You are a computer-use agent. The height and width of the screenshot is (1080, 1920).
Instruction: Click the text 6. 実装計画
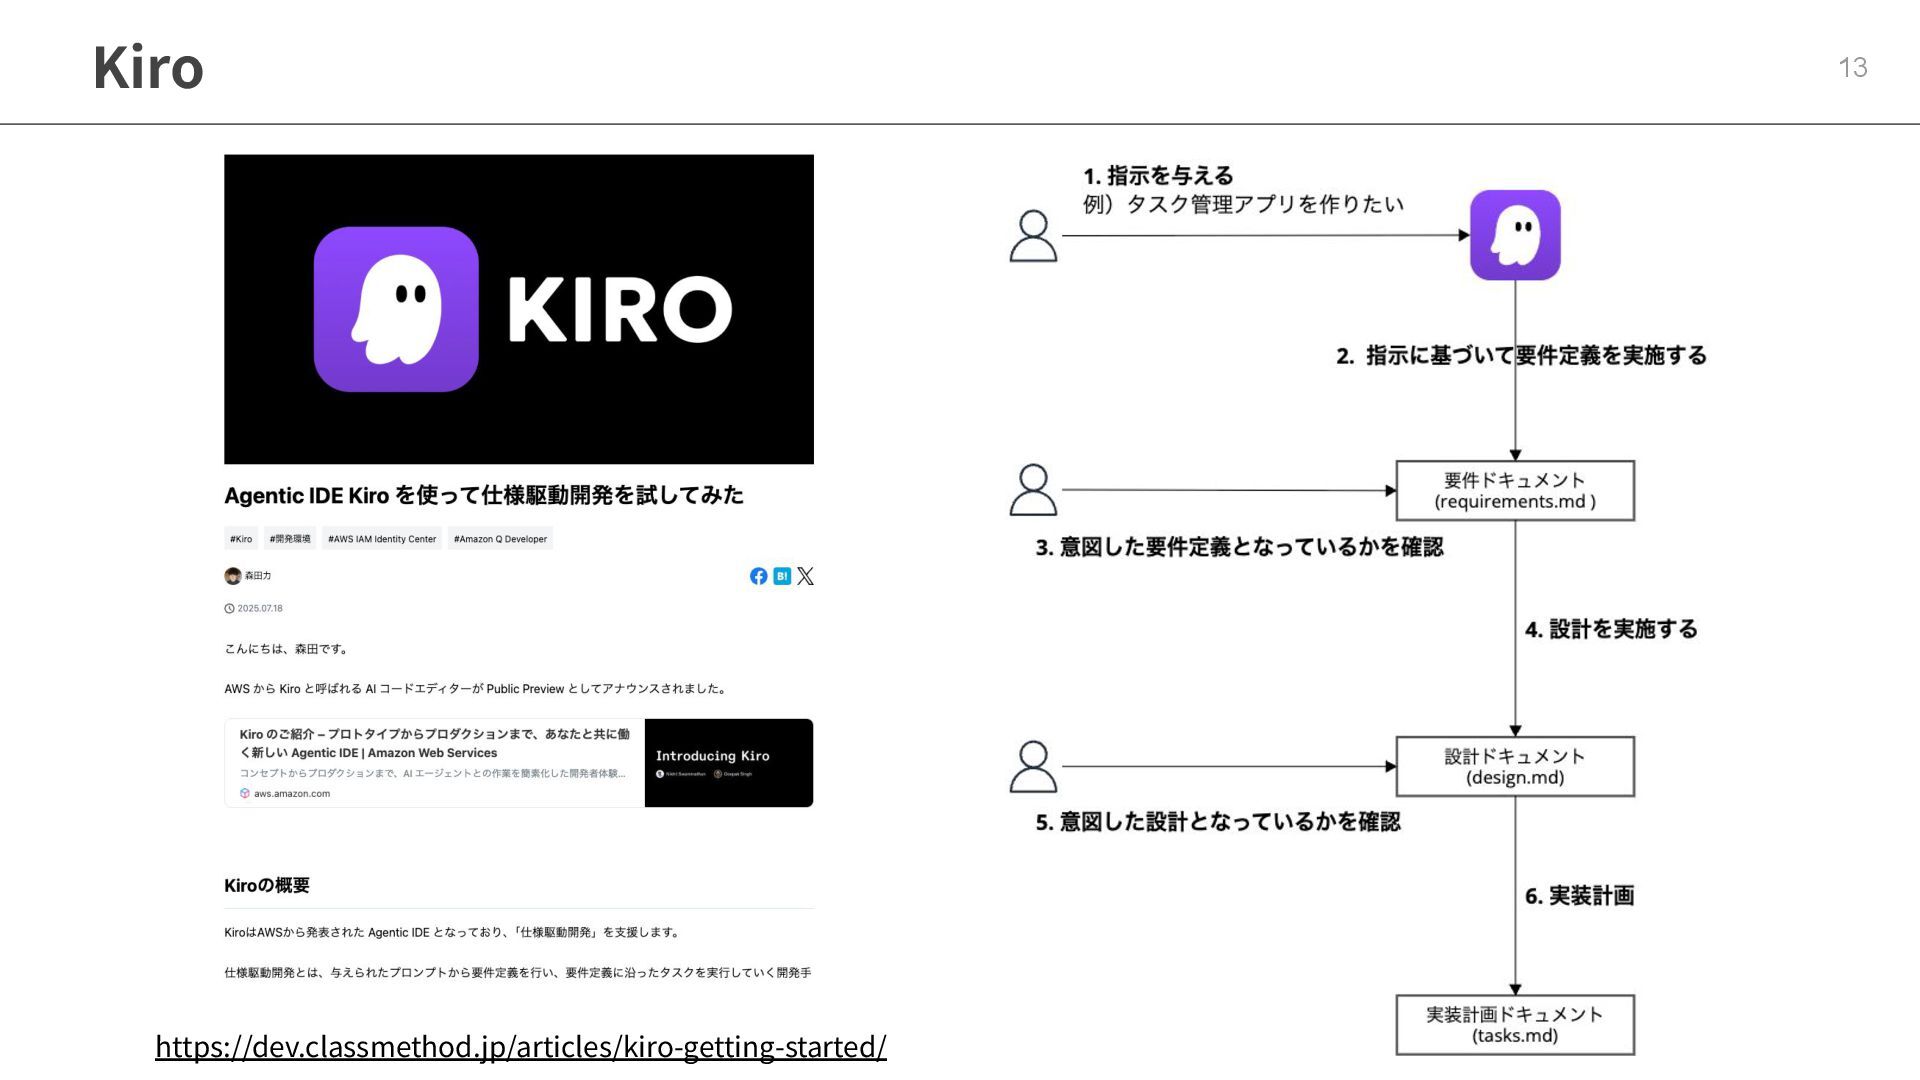click(1579, 896)
